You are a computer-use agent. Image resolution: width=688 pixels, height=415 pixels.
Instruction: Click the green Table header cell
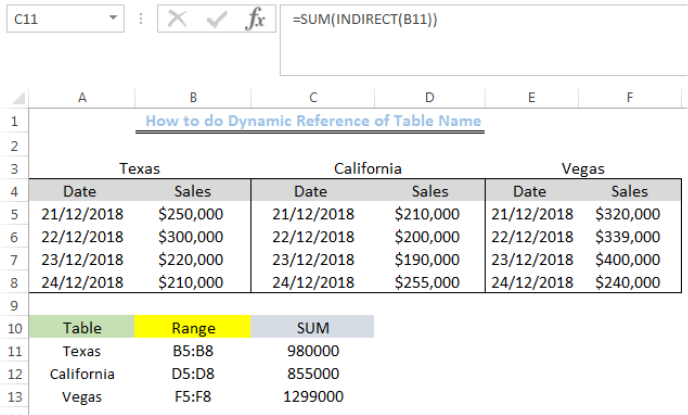point(82,328)
